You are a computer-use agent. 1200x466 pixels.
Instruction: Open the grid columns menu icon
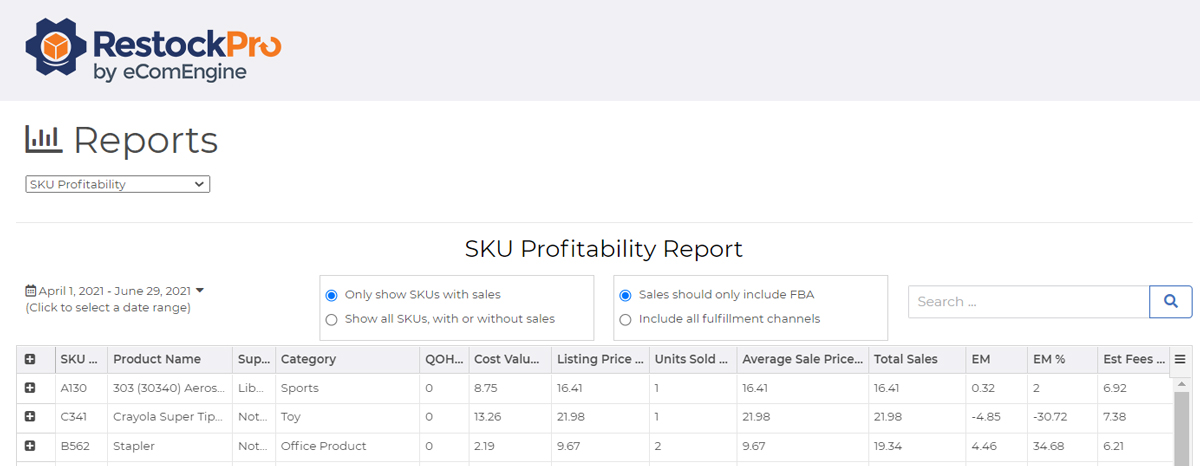pos(1180,359)
